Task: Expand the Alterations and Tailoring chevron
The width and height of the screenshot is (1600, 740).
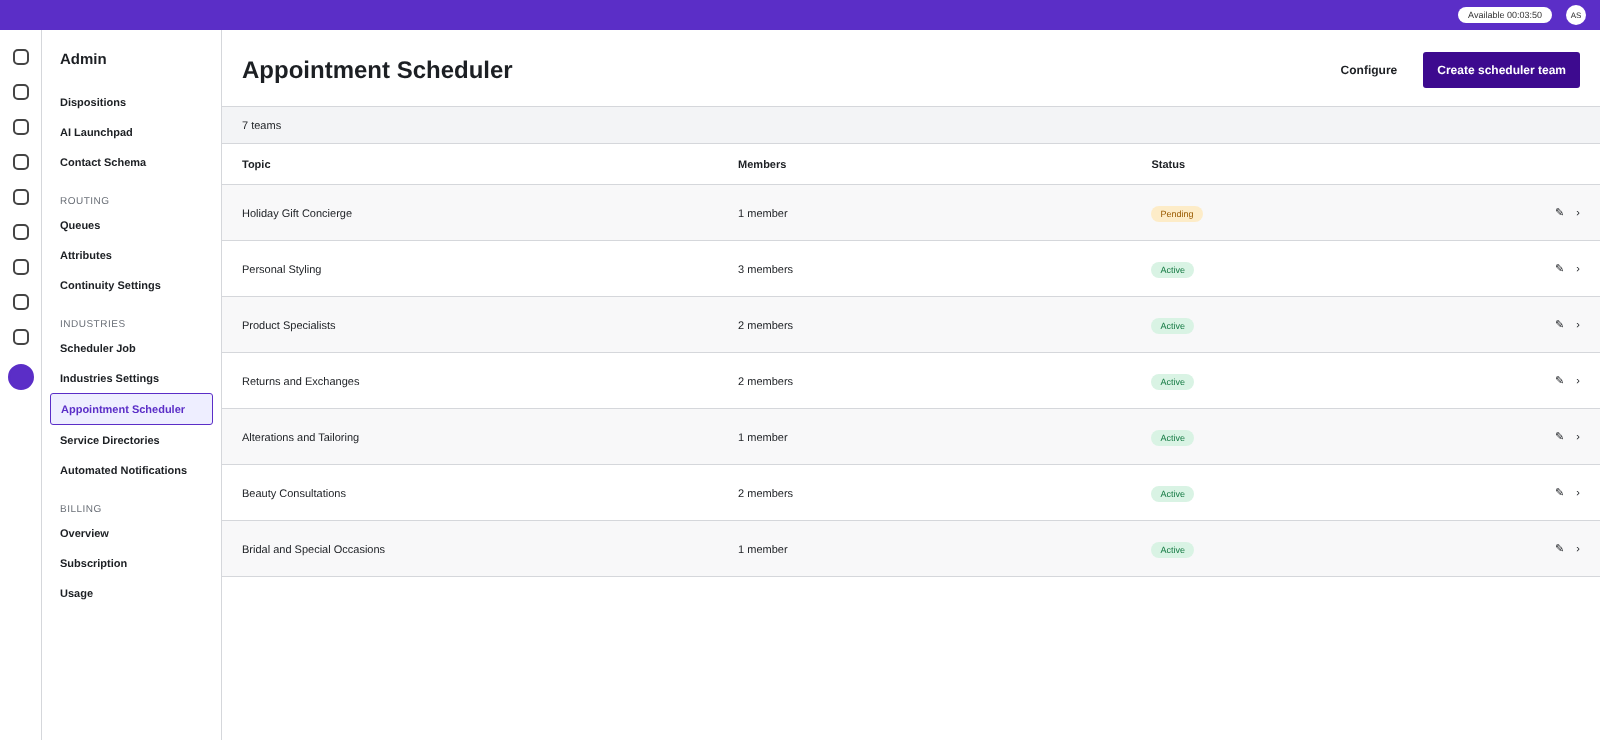Action: tap(1578, 437)
